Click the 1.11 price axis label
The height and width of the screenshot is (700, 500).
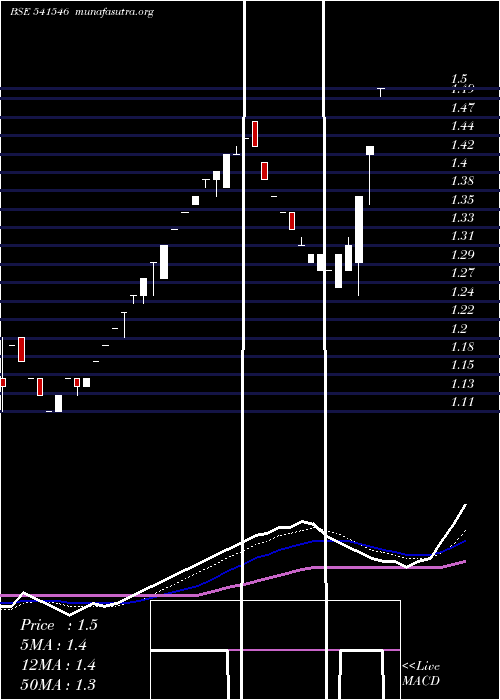[x=463, y=402]
